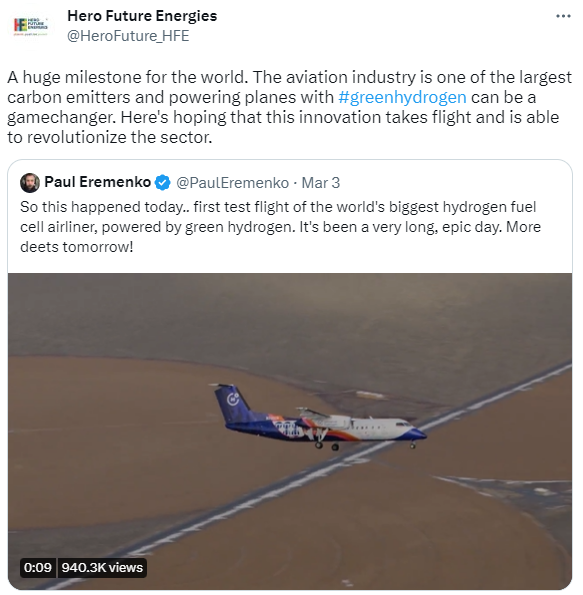Image resolution: width=583 pixels, height=595 pixels.
Task: Open the #greenhydrogen hashtag
Action: click(402, 97)
